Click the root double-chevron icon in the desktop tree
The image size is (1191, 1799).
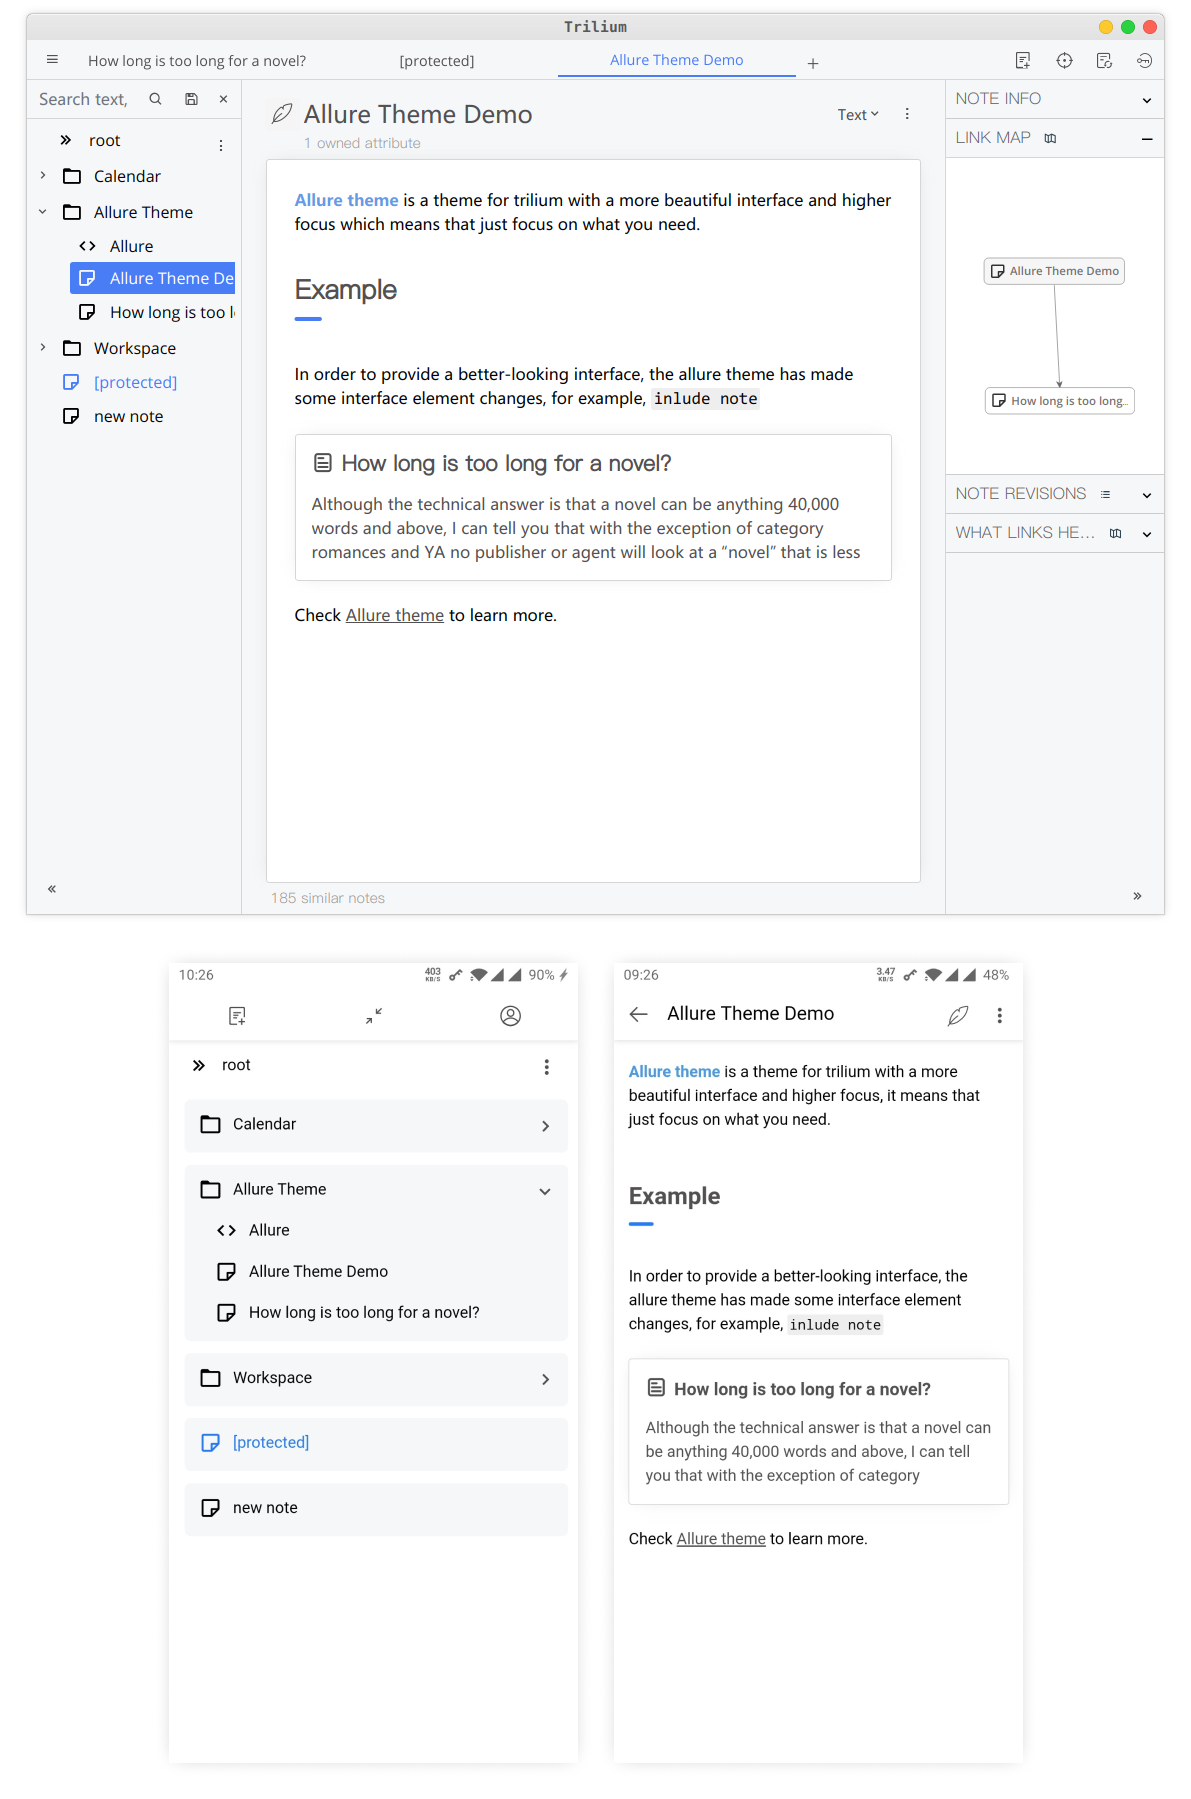[66, 140]
